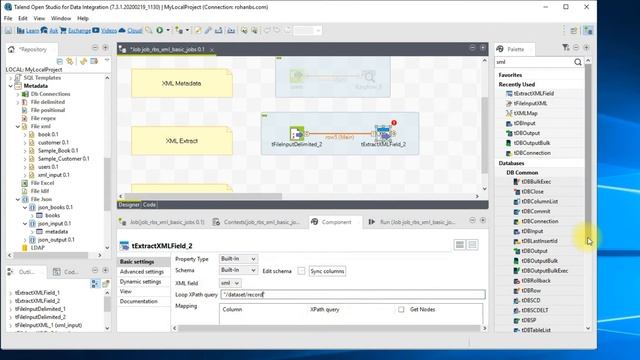
Task: Collapse the Metadata tree node
Action: (x=11, y=86)
